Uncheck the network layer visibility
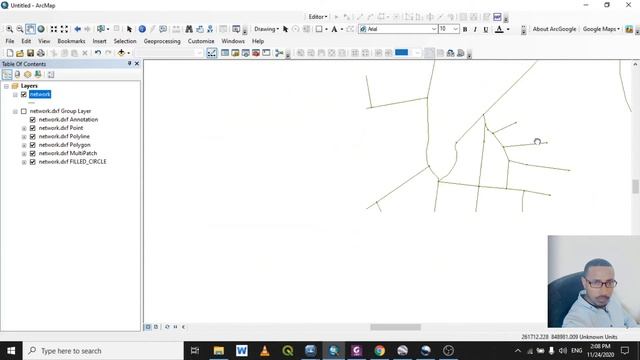The width and height of the screenshot is (640, 360). pos(24,94)
